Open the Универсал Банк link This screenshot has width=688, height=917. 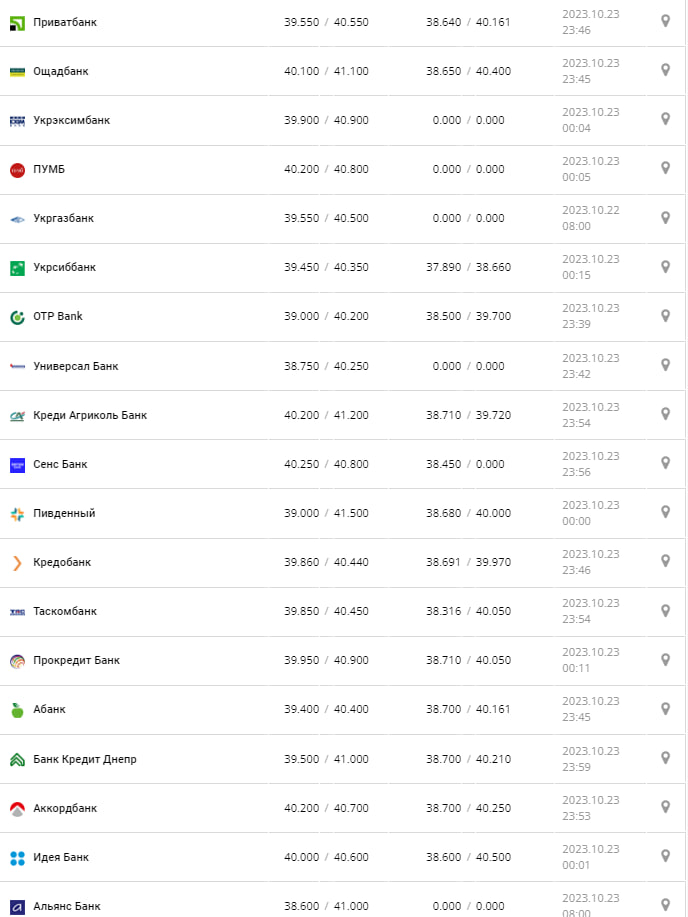tap(75, 366)
